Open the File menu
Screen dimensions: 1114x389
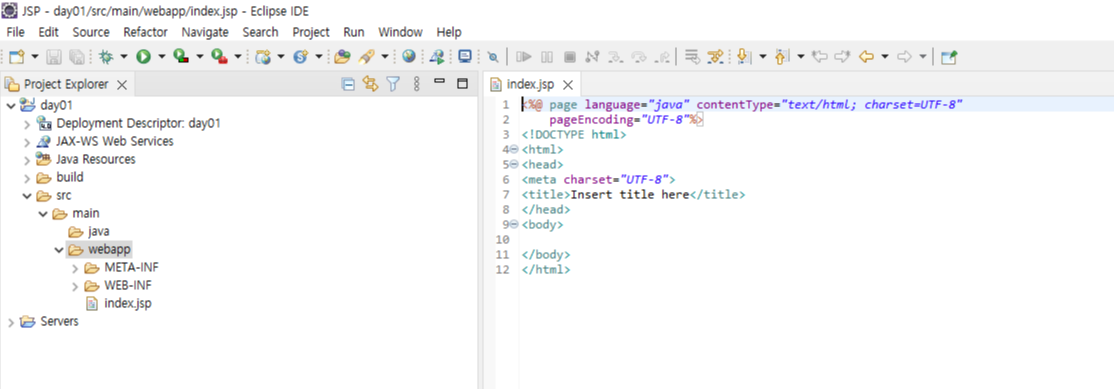(x=15, y=32)
